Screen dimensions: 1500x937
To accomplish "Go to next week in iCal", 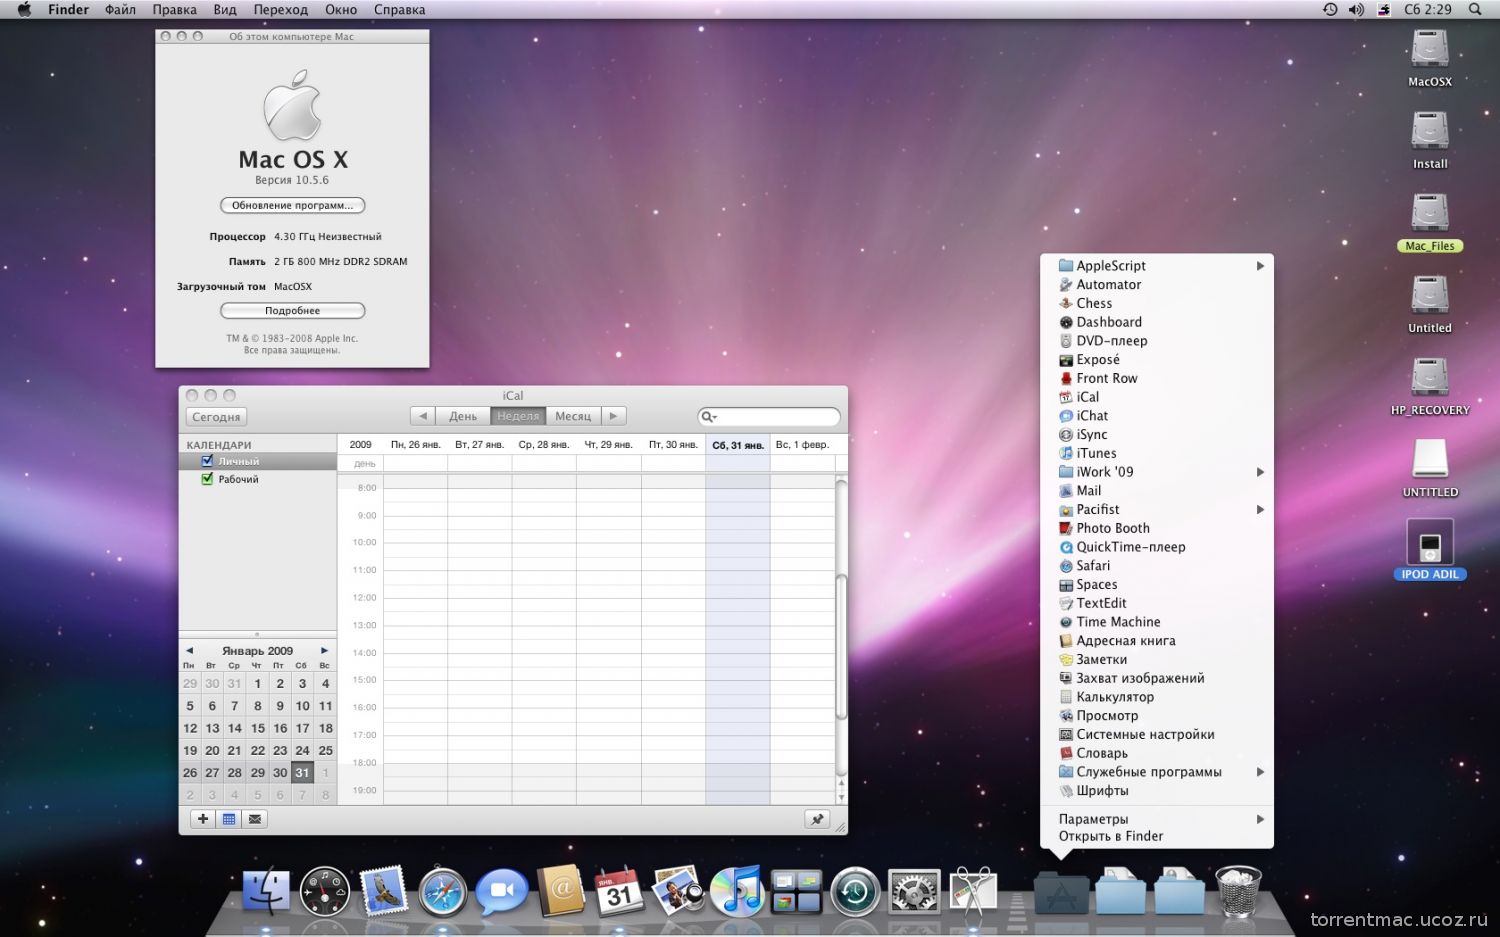I will (614, 416).
